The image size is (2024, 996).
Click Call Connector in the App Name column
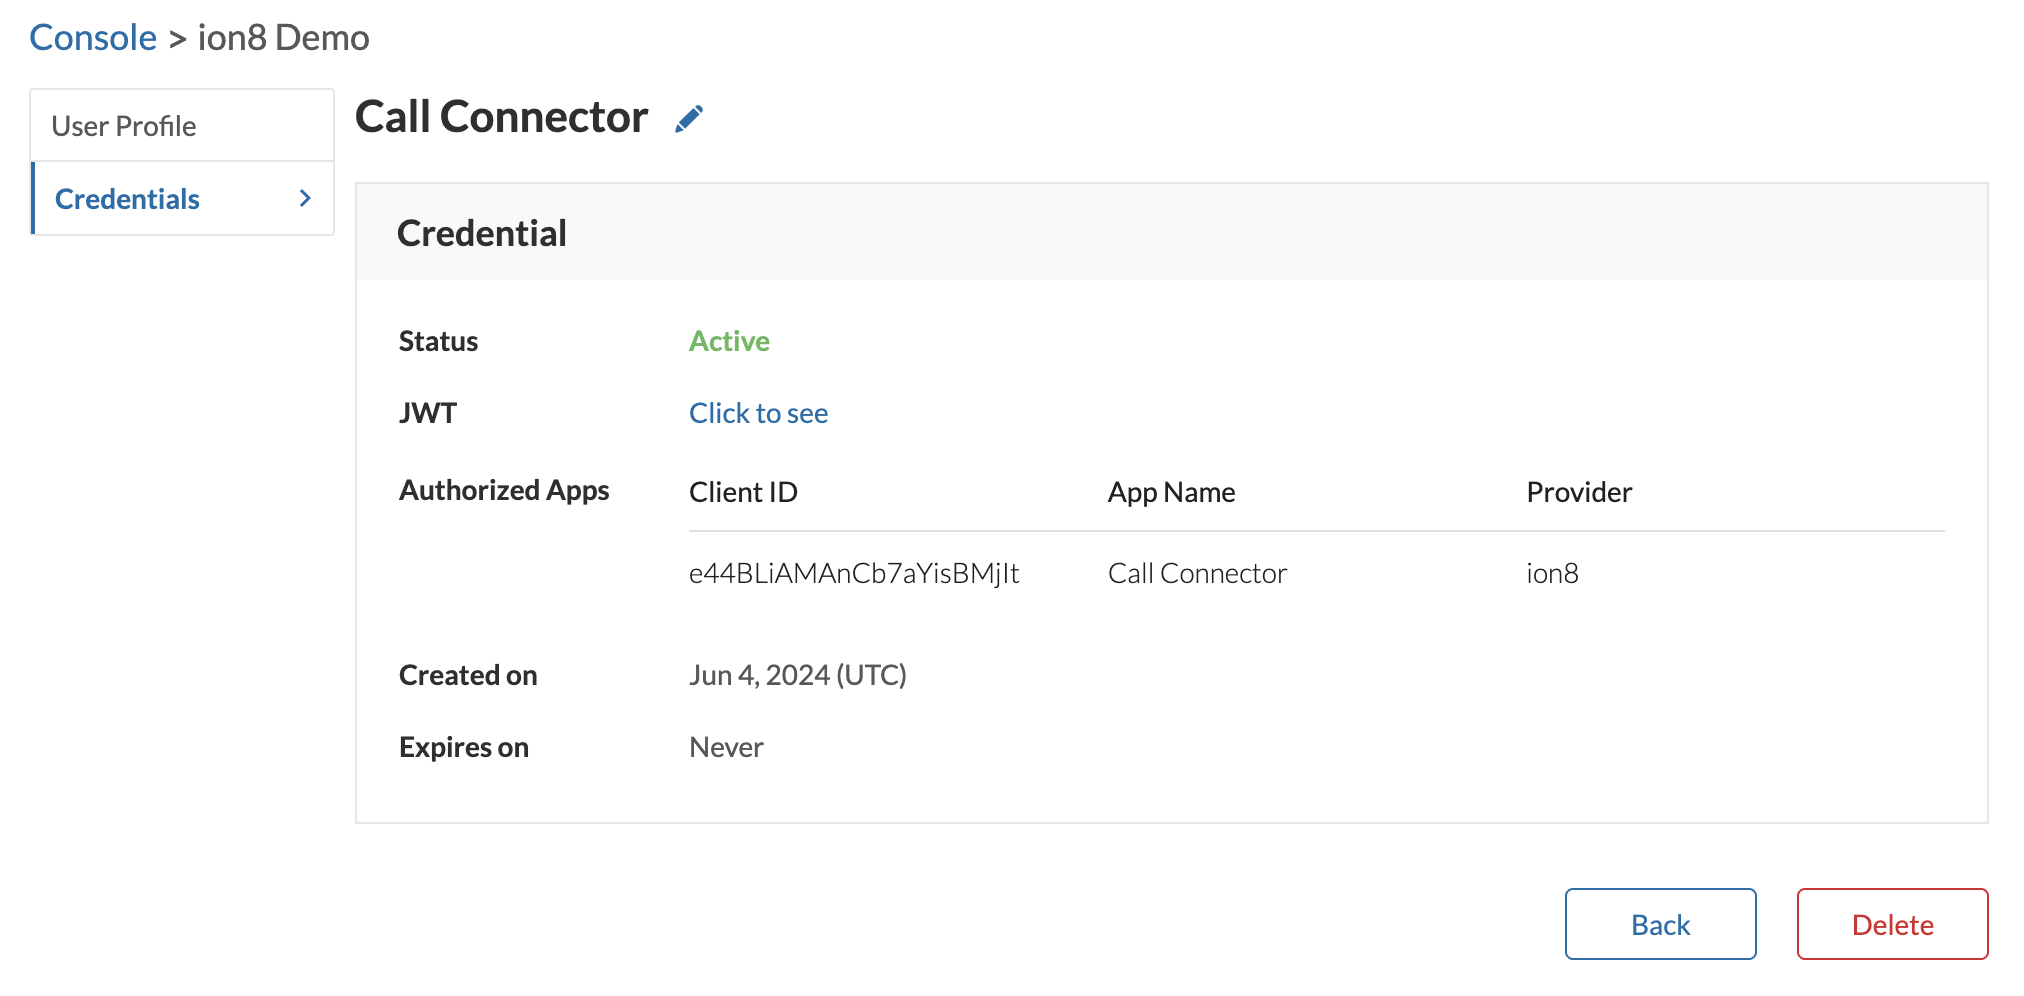1197,573
